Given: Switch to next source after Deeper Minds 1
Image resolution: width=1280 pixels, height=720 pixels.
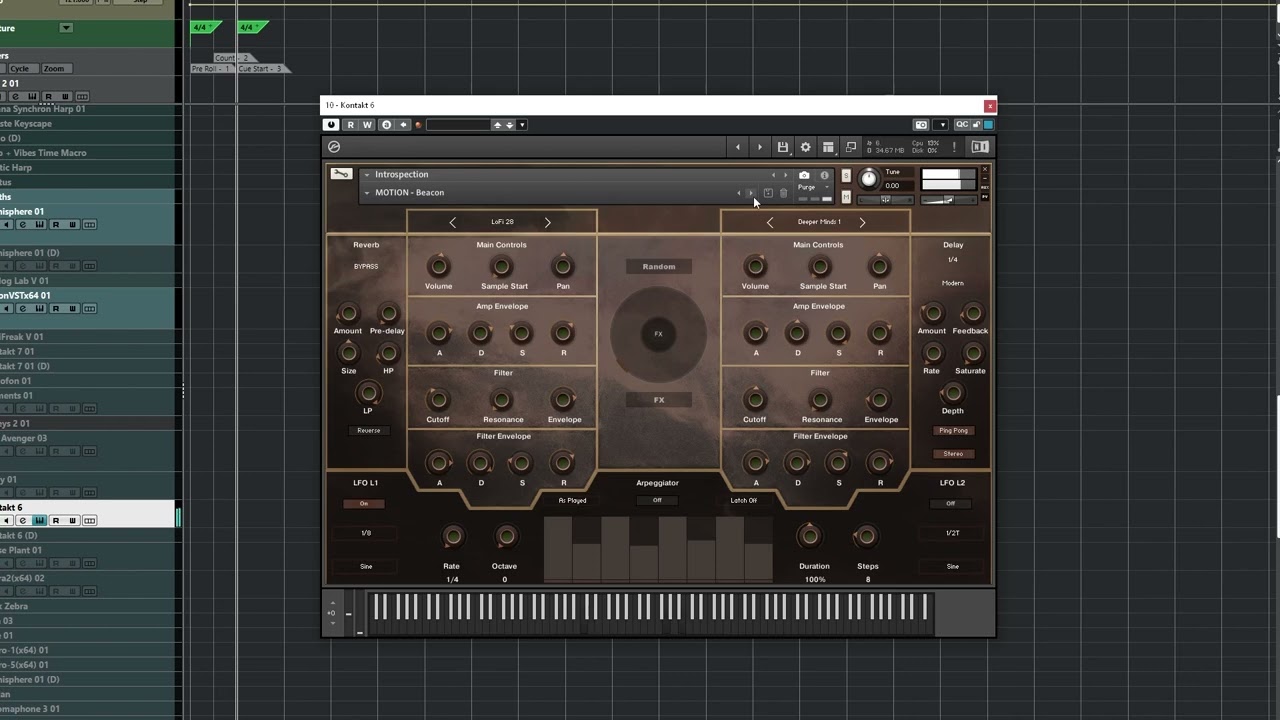Looking at the screenshot, I should [862, 222].
